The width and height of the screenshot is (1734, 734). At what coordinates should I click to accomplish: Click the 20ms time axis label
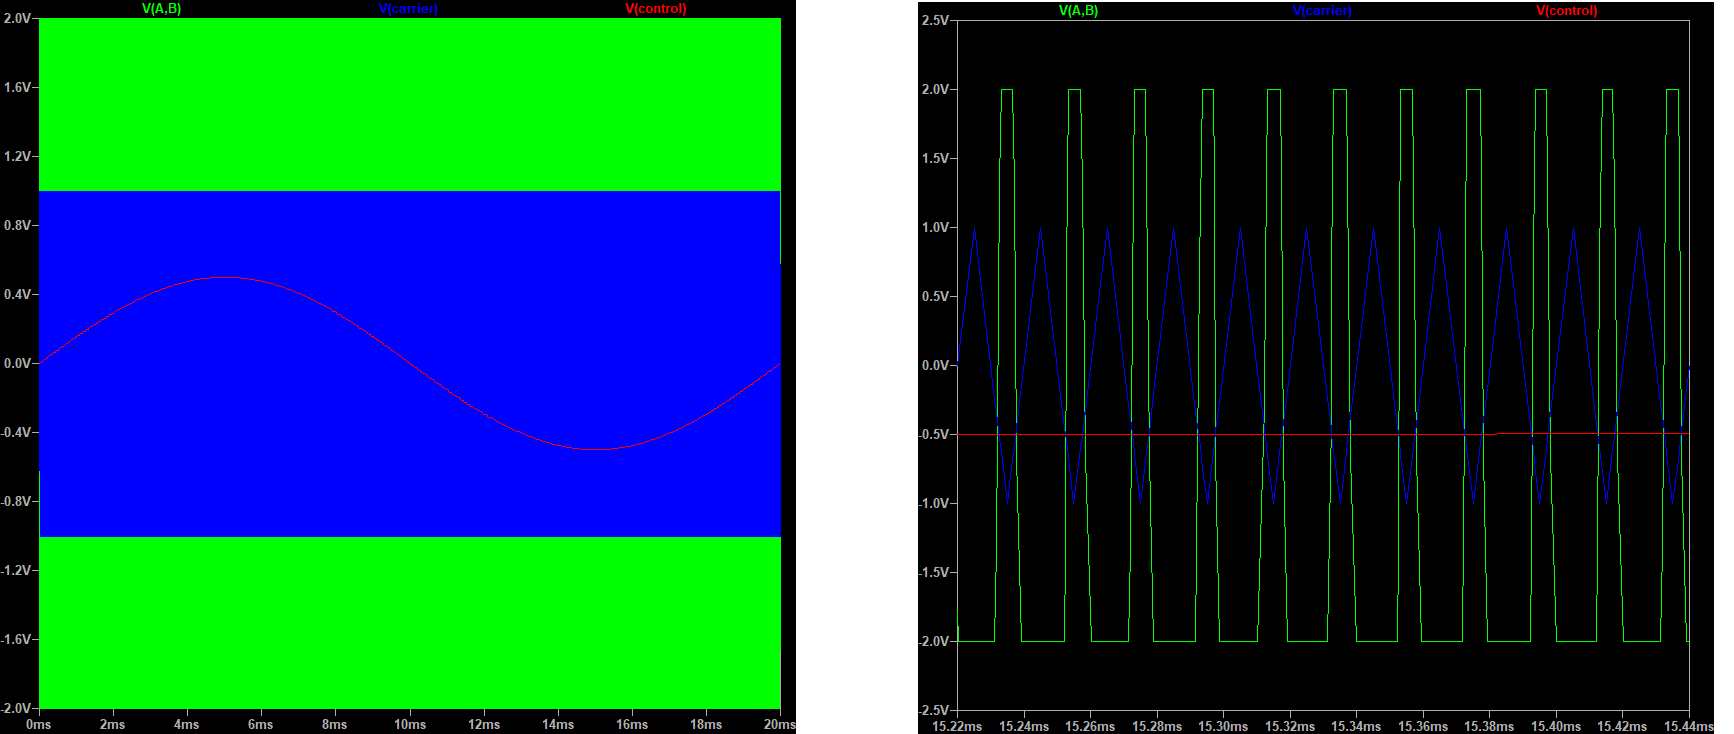780,724
